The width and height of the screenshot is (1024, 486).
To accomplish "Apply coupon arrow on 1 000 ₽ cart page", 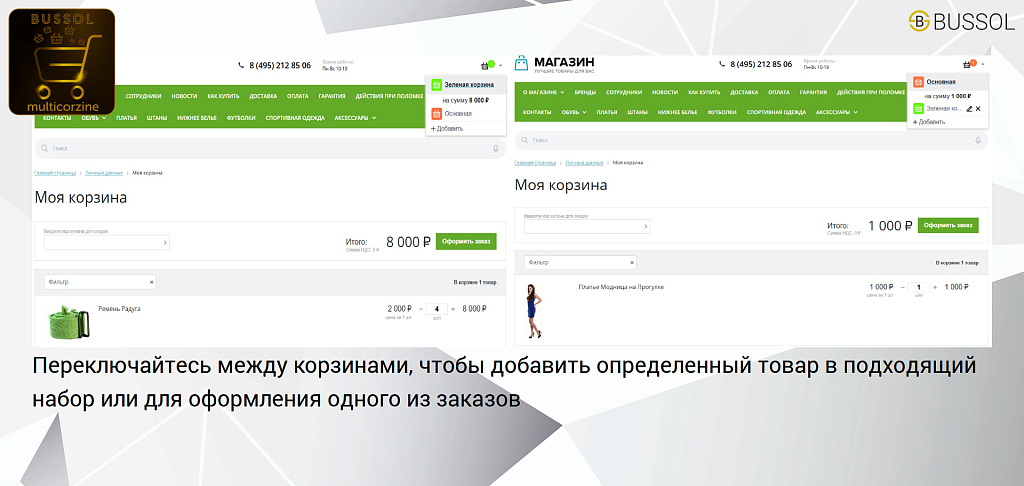I will [x=646, y=226].
